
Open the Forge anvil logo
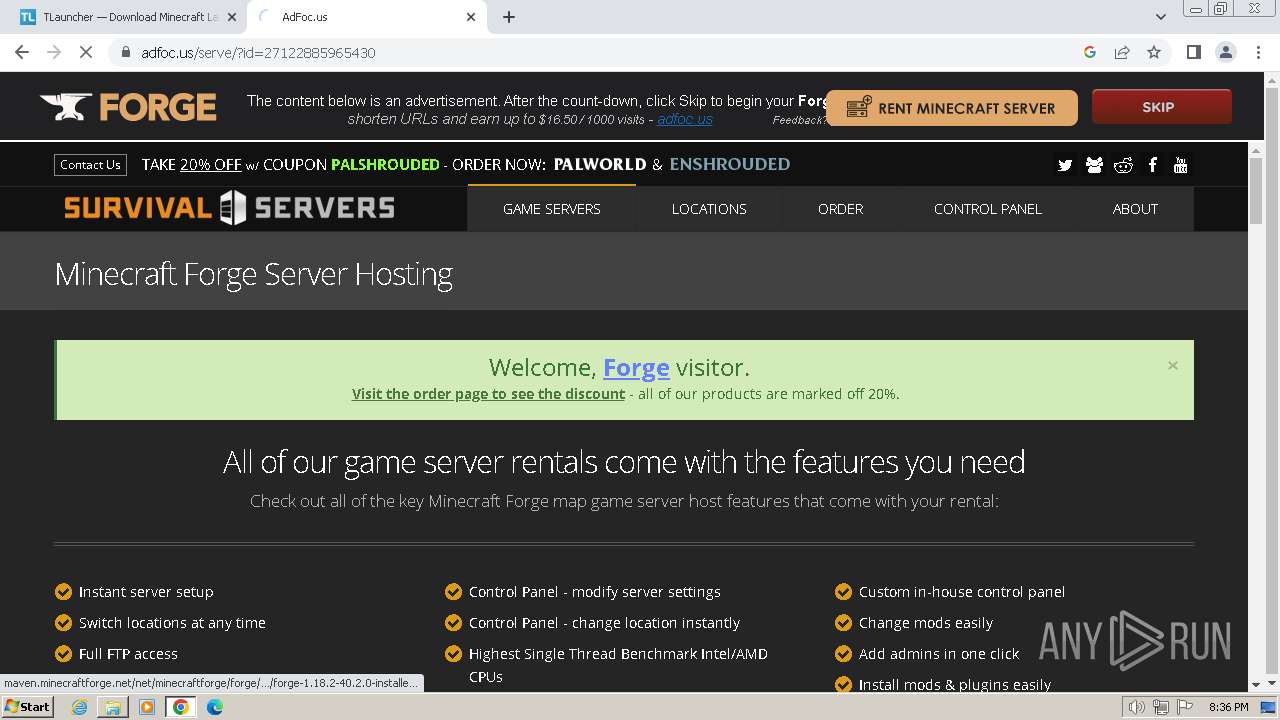click(x=128, y=107)
